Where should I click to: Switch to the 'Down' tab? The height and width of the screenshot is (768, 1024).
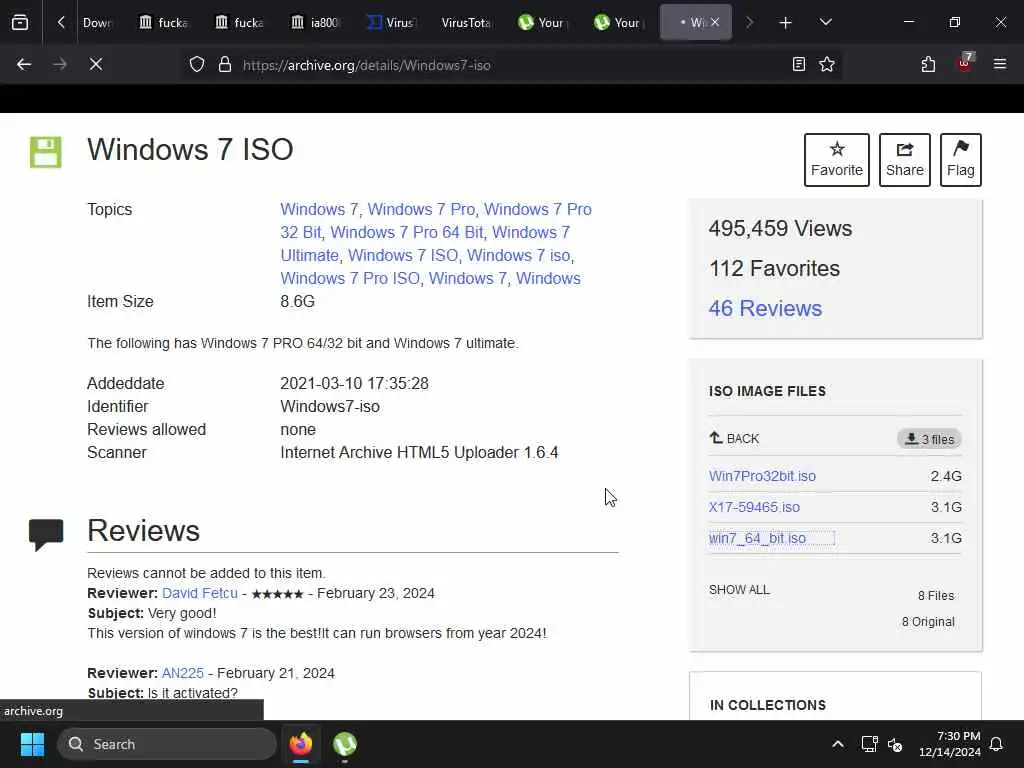coord(97,23)
